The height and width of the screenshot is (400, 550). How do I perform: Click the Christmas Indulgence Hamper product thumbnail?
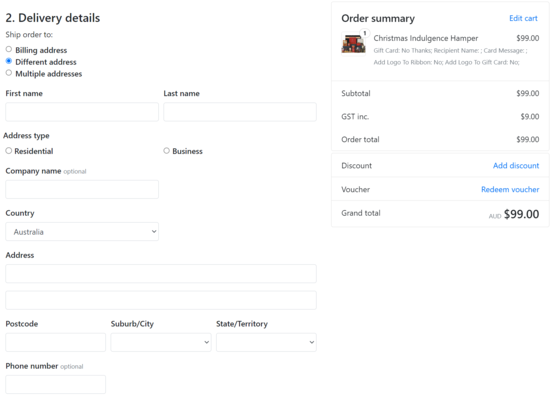pos(354,44)
